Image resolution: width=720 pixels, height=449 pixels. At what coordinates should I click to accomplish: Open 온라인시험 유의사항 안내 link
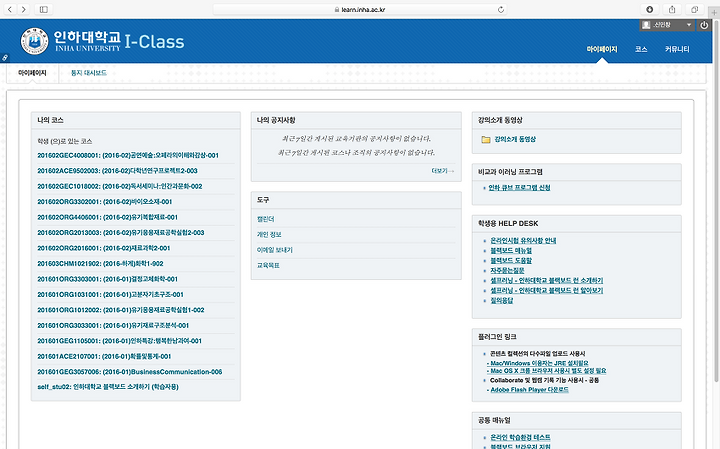click(523, 241)
